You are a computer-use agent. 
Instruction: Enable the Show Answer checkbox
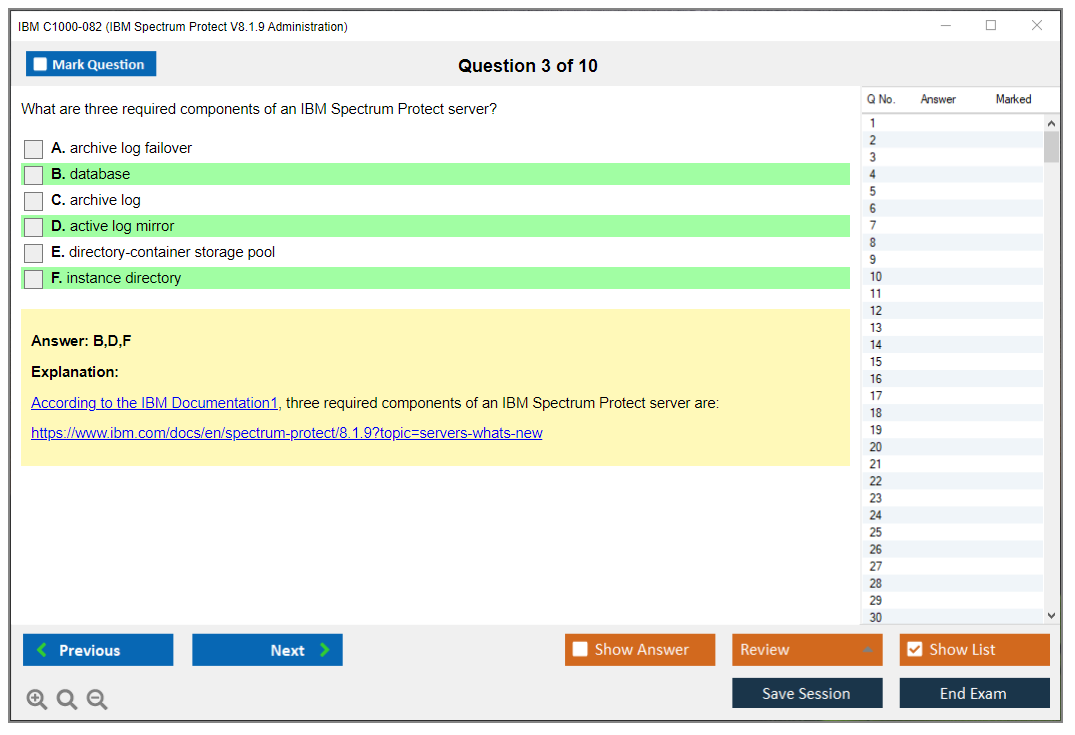[x=581, y=650]
